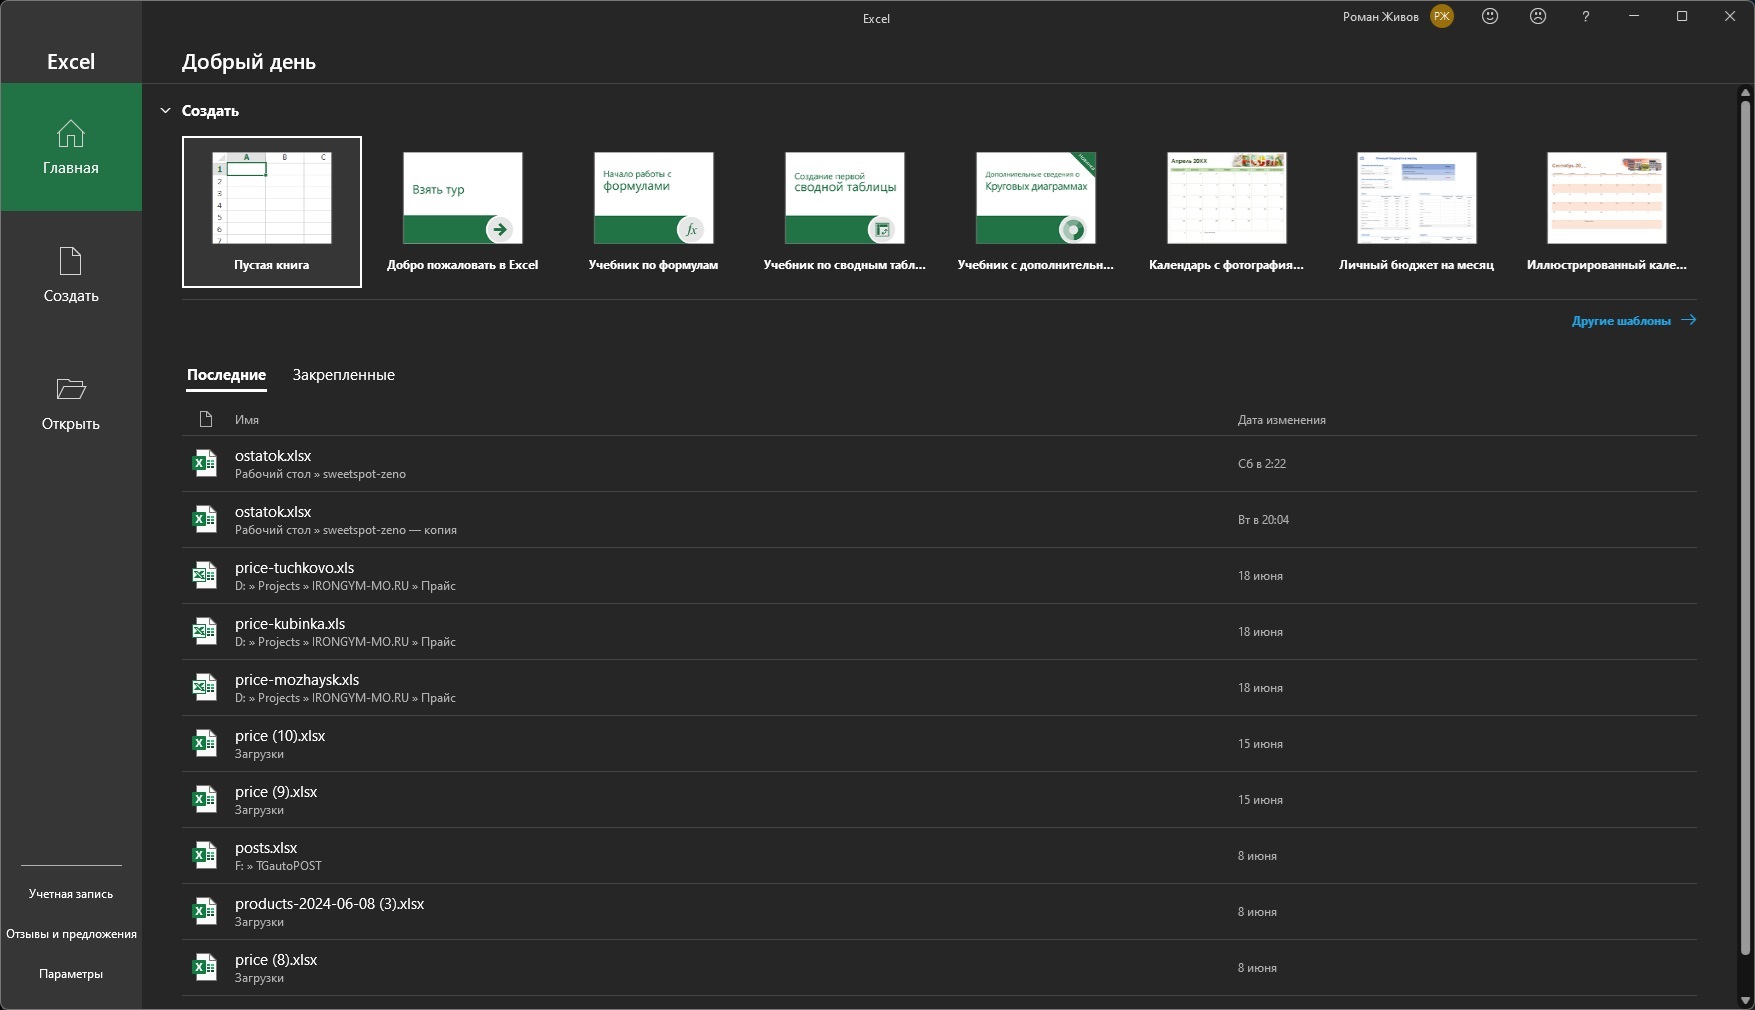Click the Excel icon of price (9).xlsx
The image size is (1755, 1010).
(x=205, y=800)
